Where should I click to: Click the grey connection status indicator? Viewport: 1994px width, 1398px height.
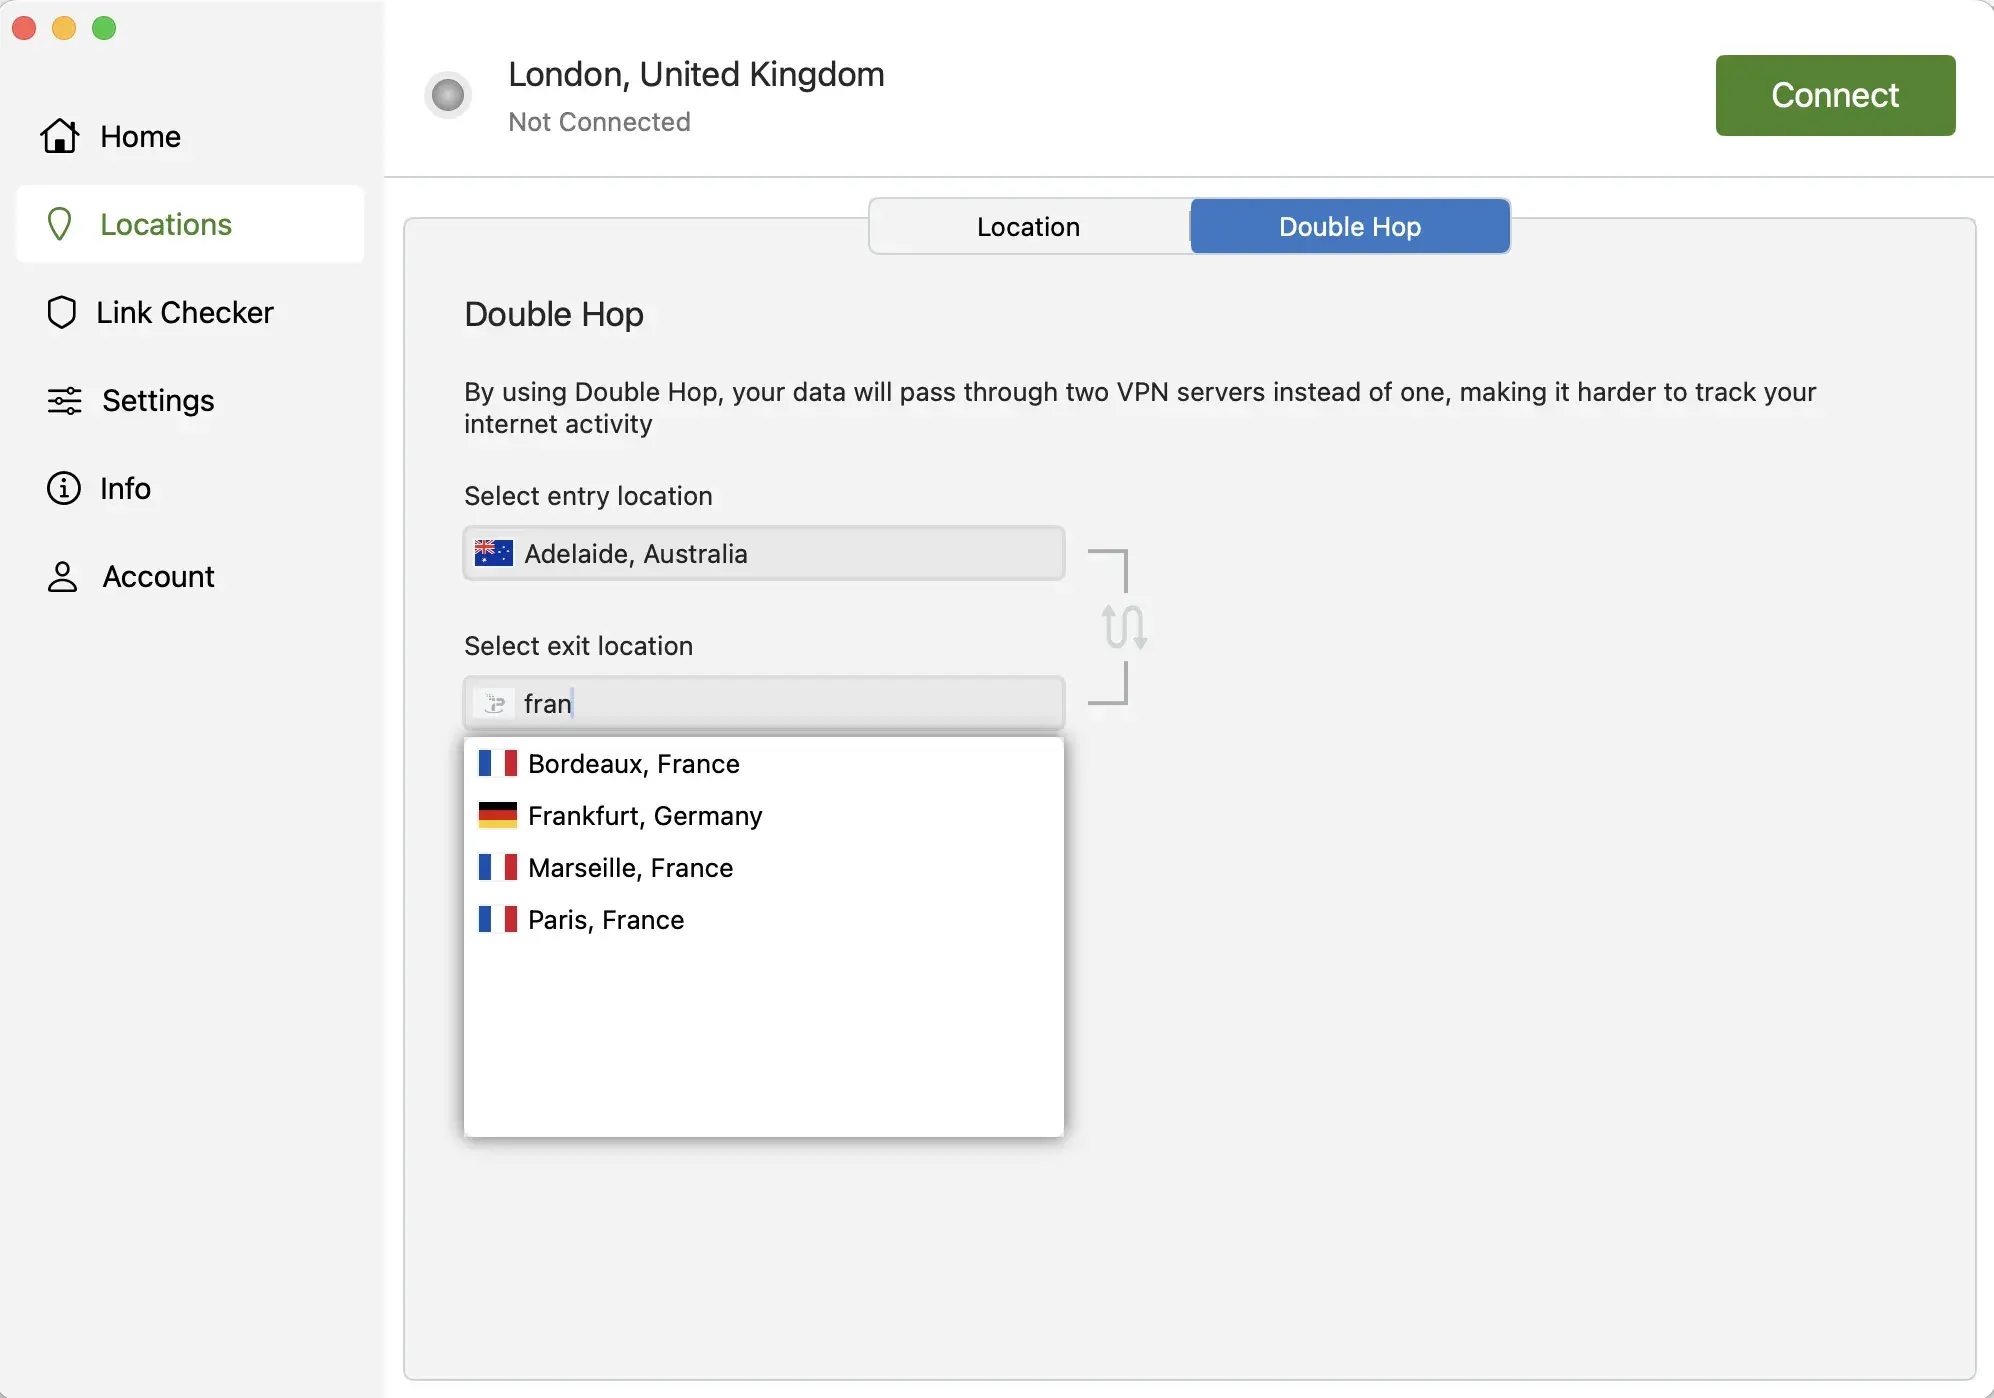click(x=448, y=95)
